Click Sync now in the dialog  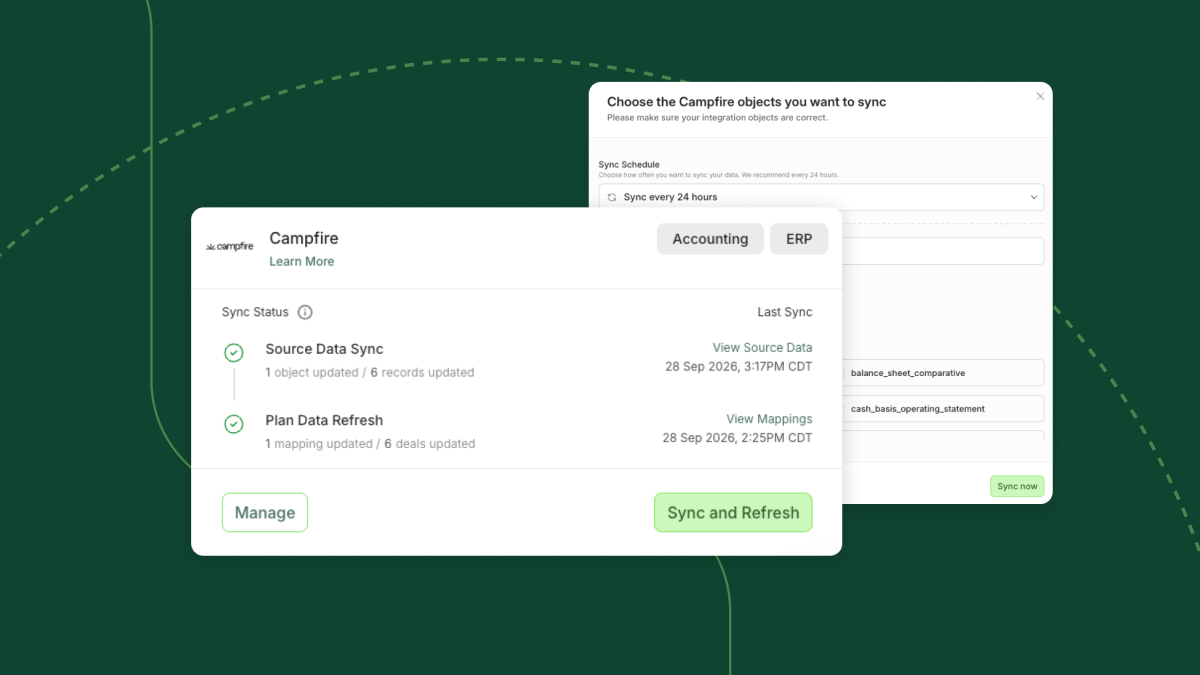[1017, 486]
